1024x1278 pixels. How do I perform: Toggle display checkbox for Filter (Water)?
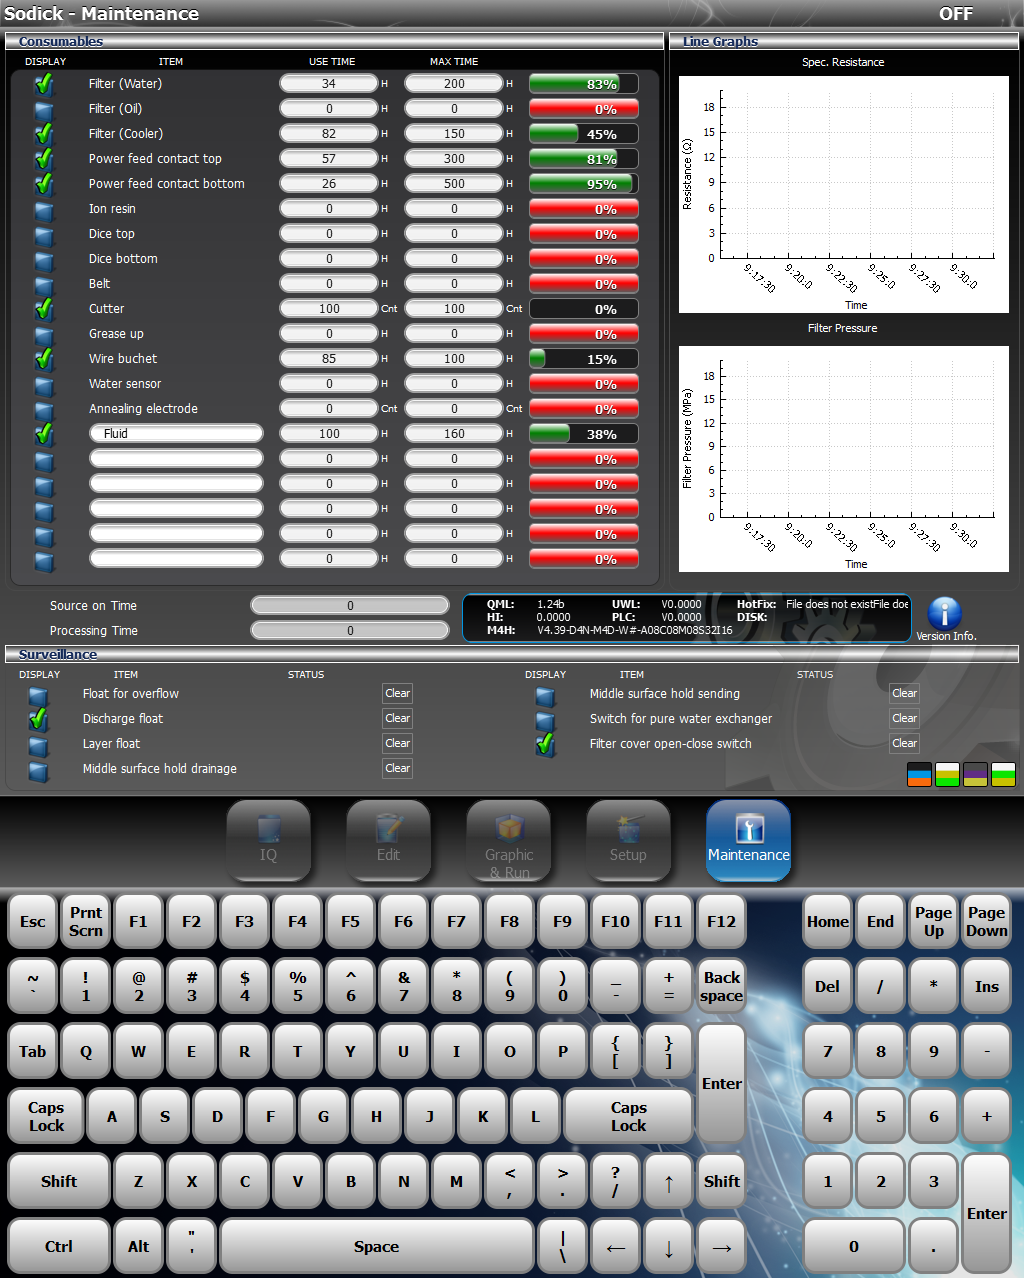44,84
